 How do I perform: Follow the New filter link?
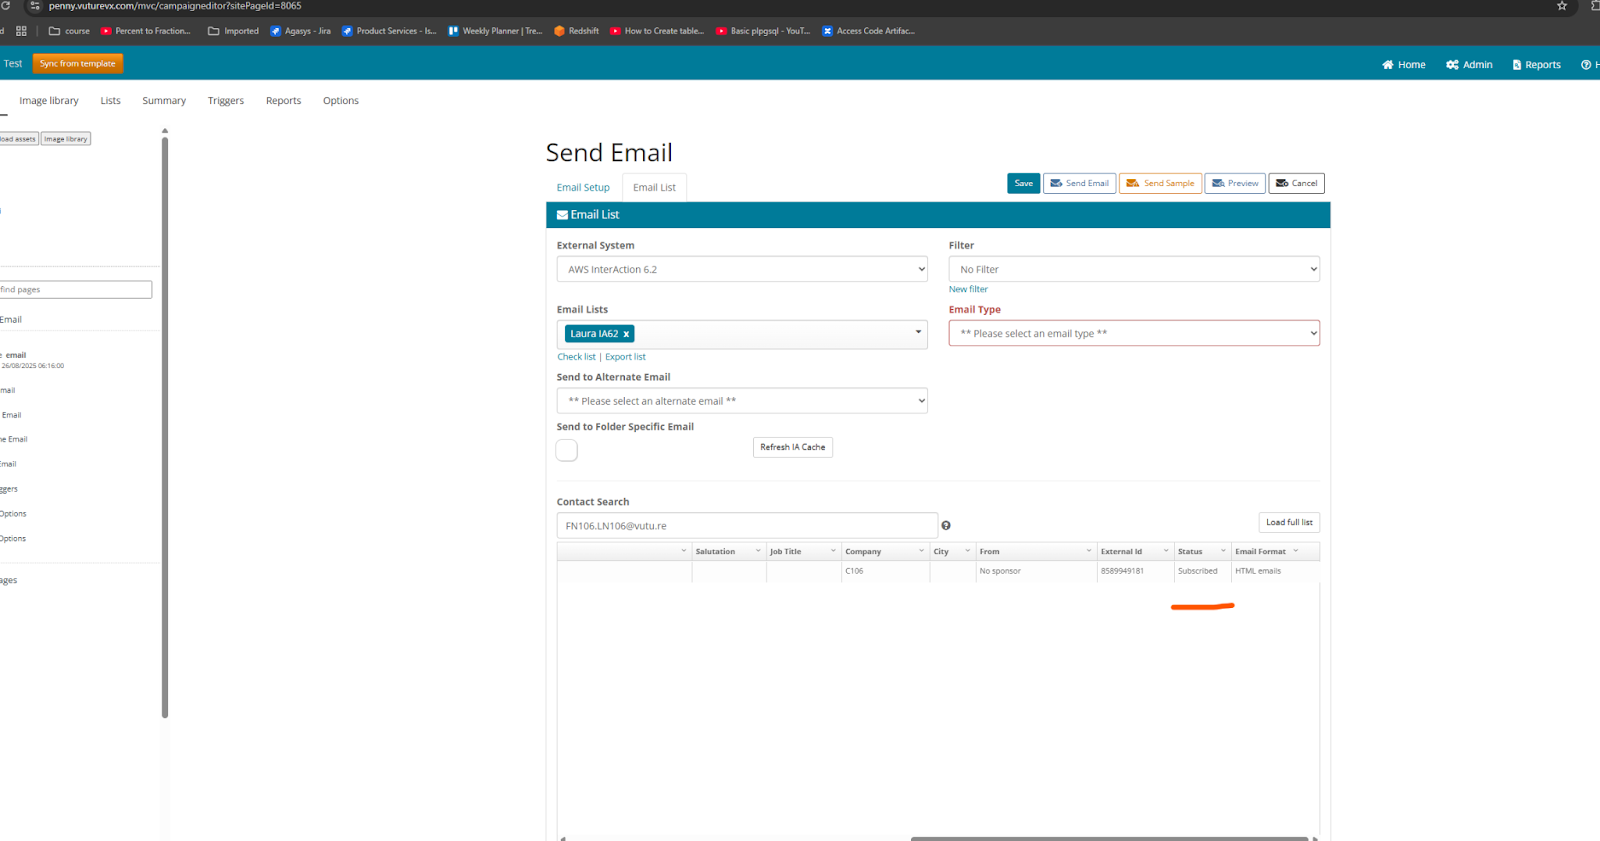pos(968,289)
